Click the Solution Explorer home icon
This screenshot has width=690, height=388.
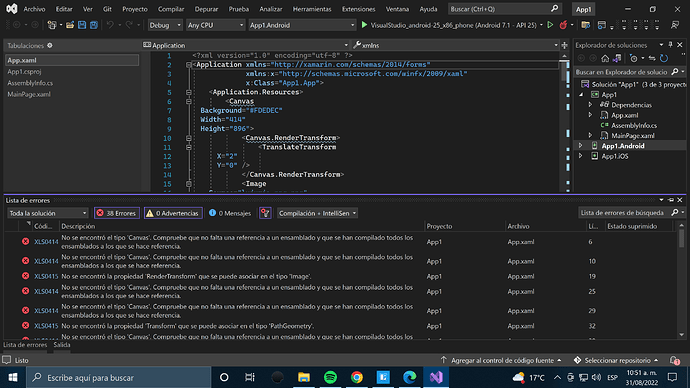tap(605, 59)
